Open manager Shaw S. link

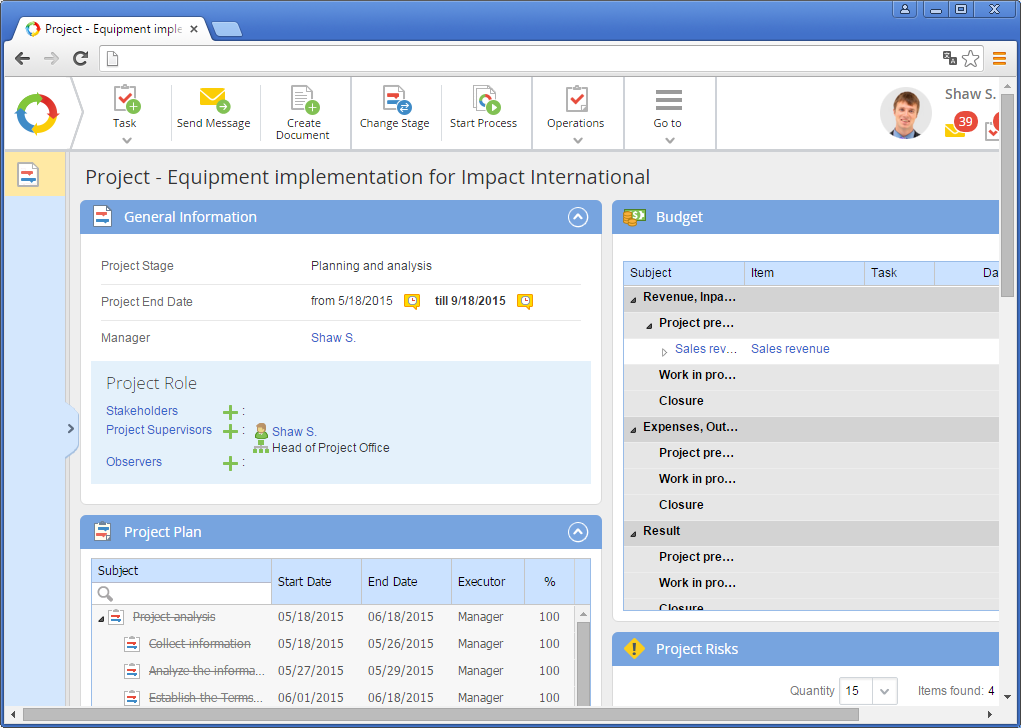pyautogui.click(x=333, y=337)
